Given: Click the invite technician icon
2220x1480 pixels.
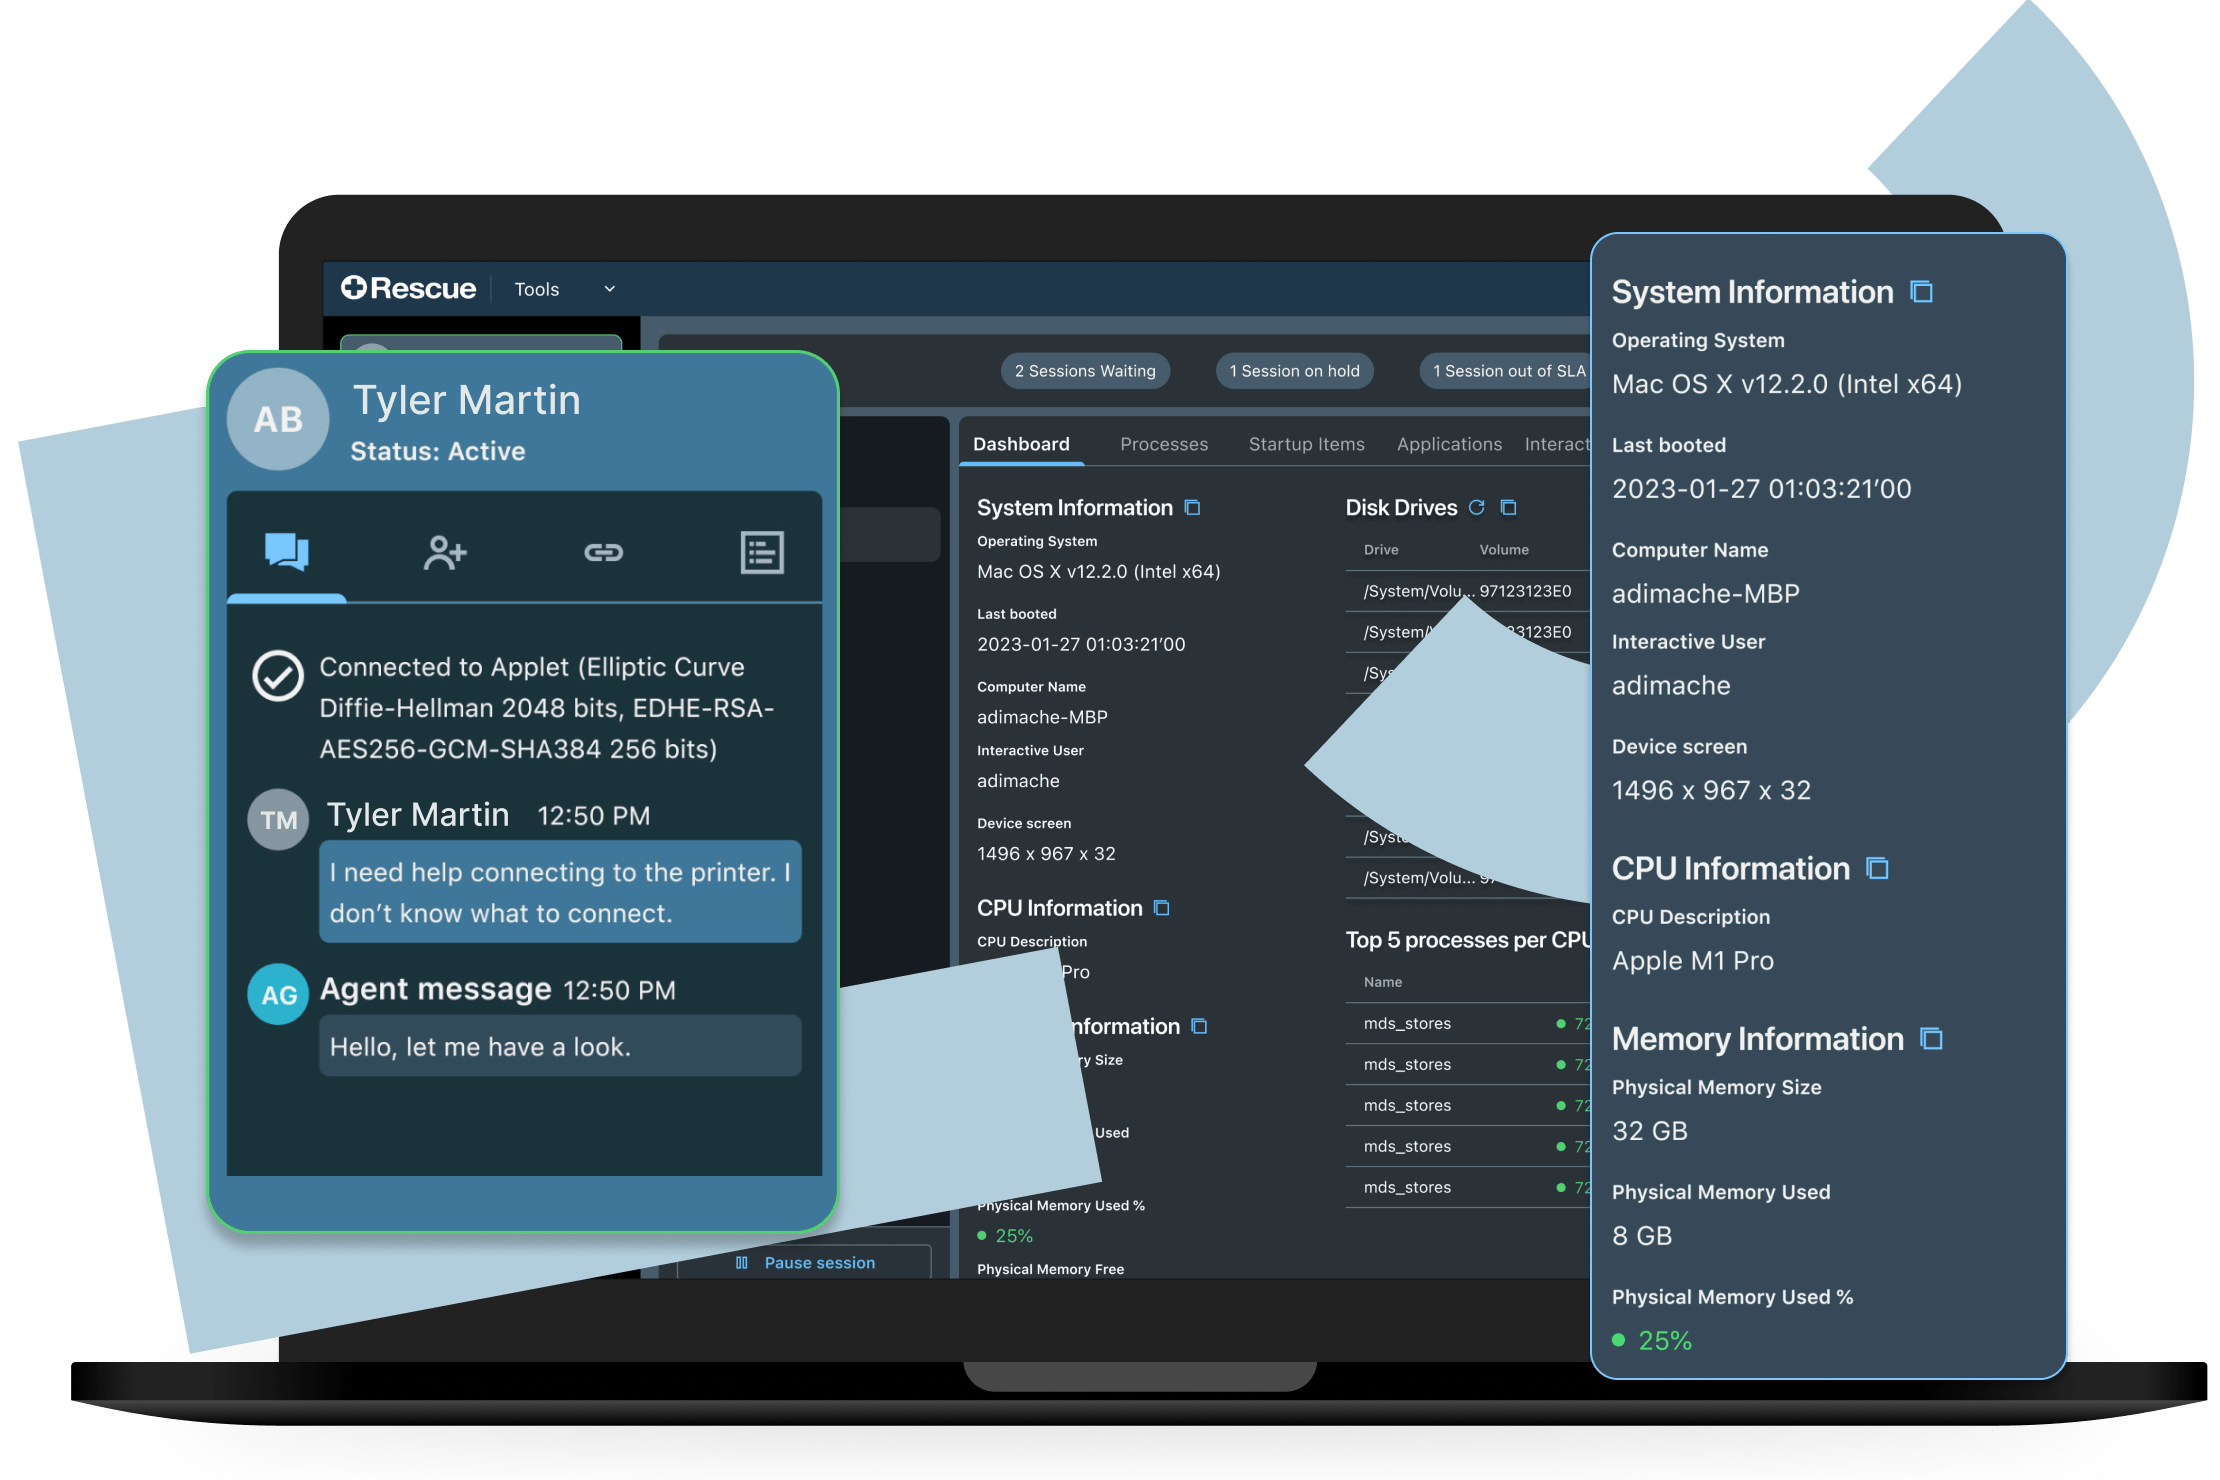Looking at the screenshot, I should [x=445, y=552].
